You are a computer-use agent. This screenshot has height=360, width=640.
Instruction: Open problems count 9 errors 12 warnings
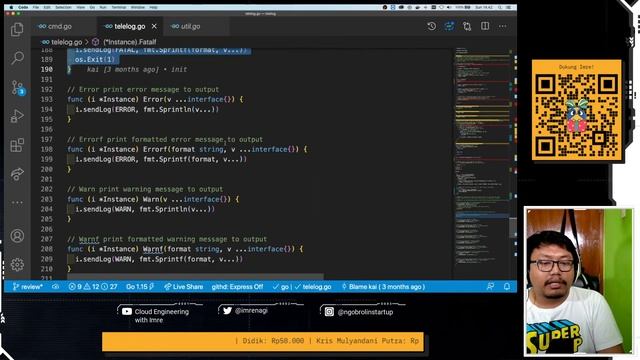pyautogui.click(x=93, y=287)
